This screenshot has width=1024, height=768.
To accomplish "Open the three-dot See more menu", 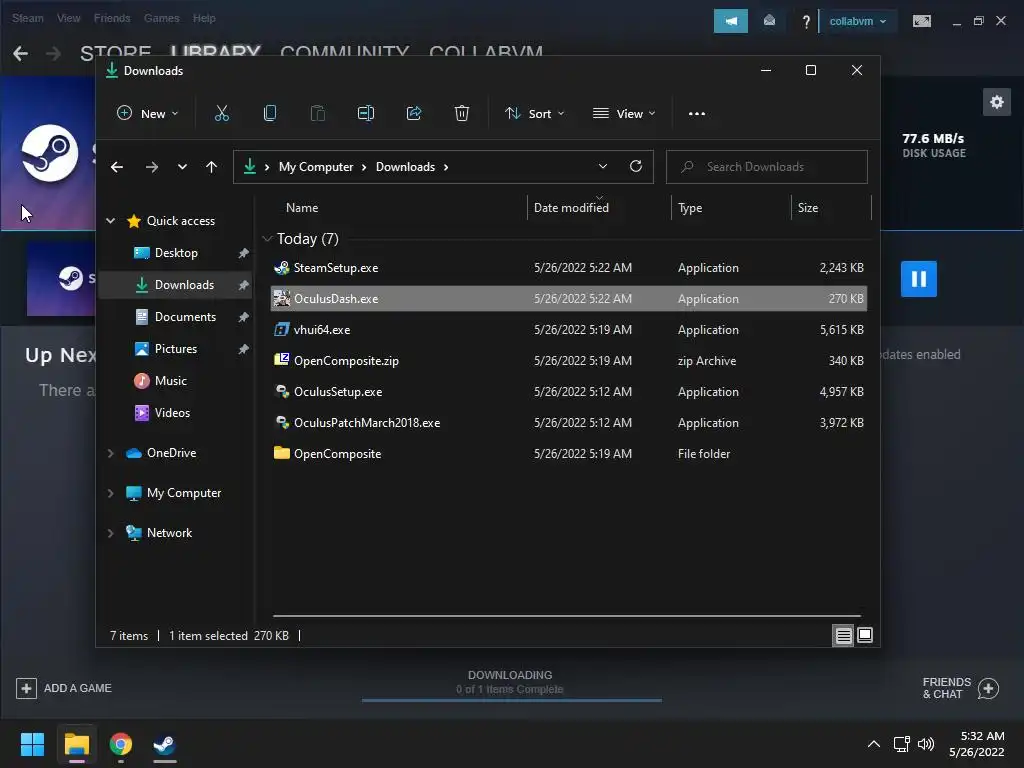I will click(x=697, y=114).
